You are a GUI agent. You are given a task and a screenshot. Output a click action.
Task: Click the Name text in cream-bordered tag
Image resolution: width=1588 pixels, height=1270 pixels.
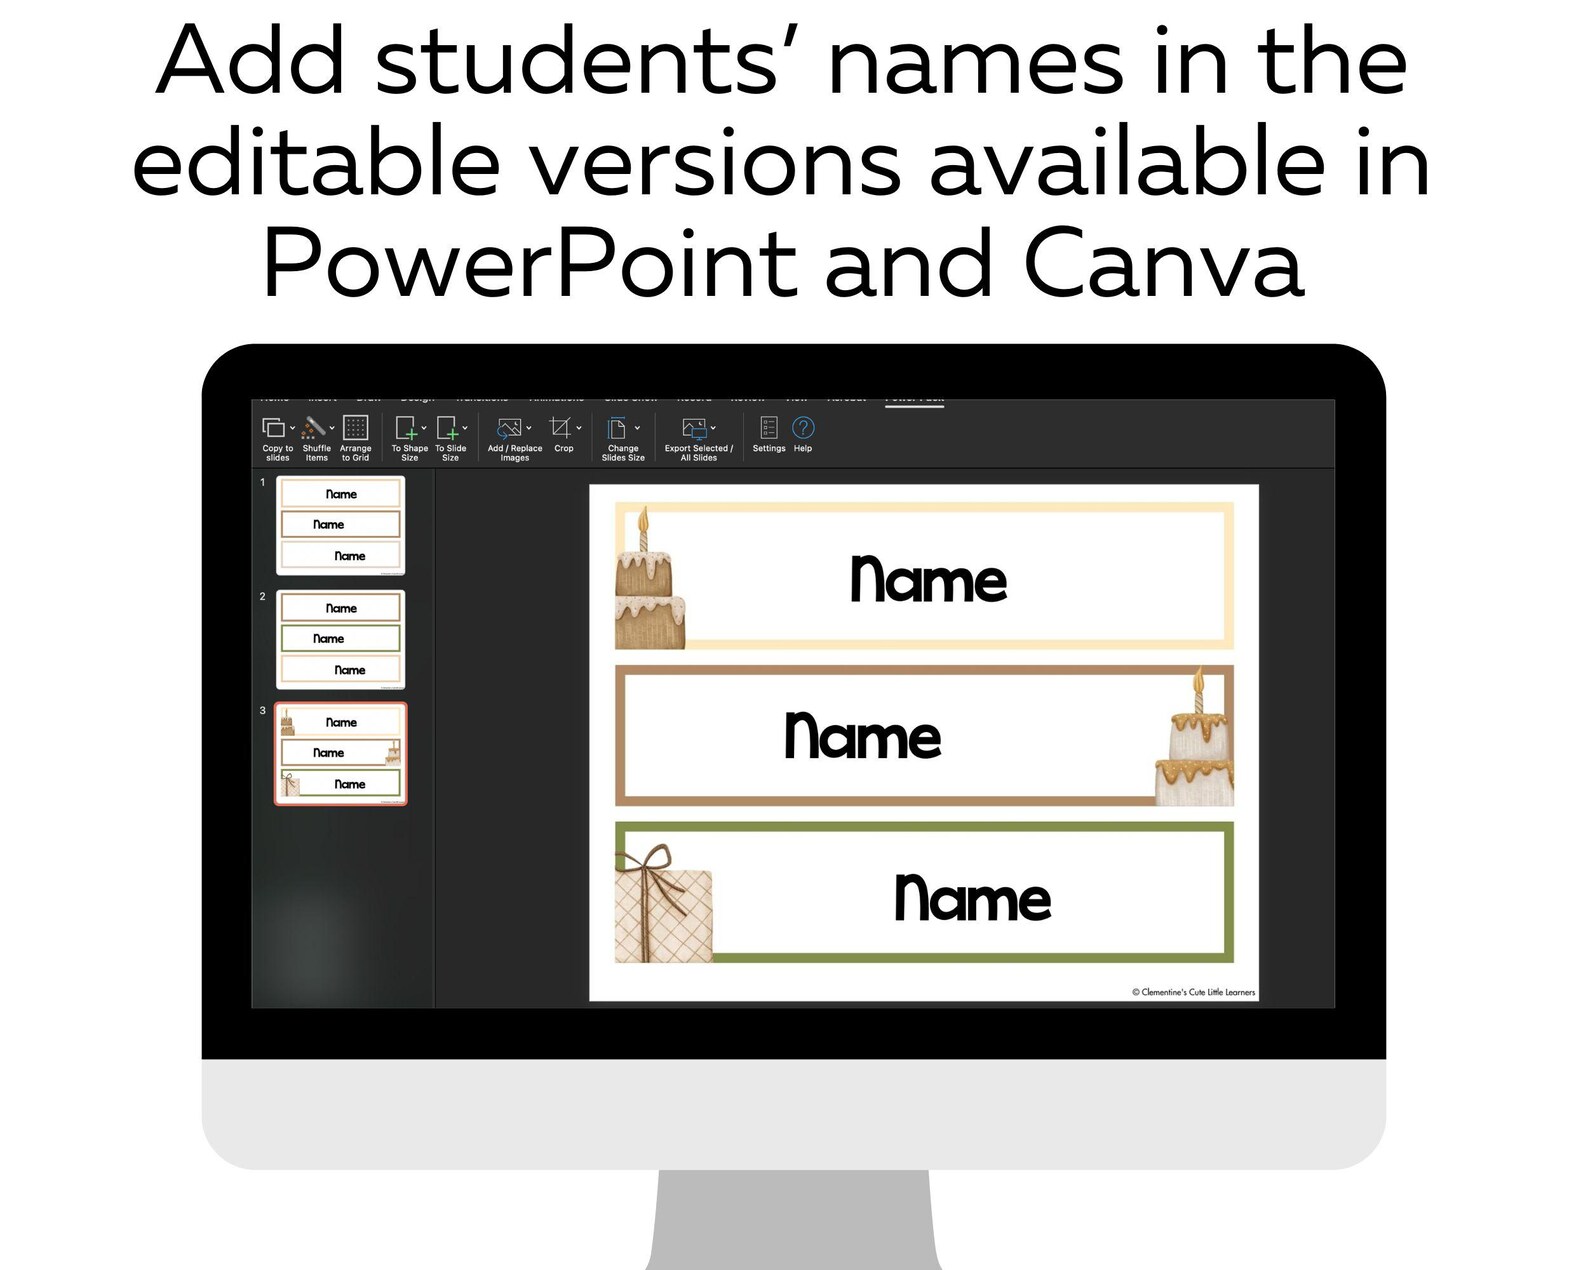pyautogui.click(x=928, y=579)
